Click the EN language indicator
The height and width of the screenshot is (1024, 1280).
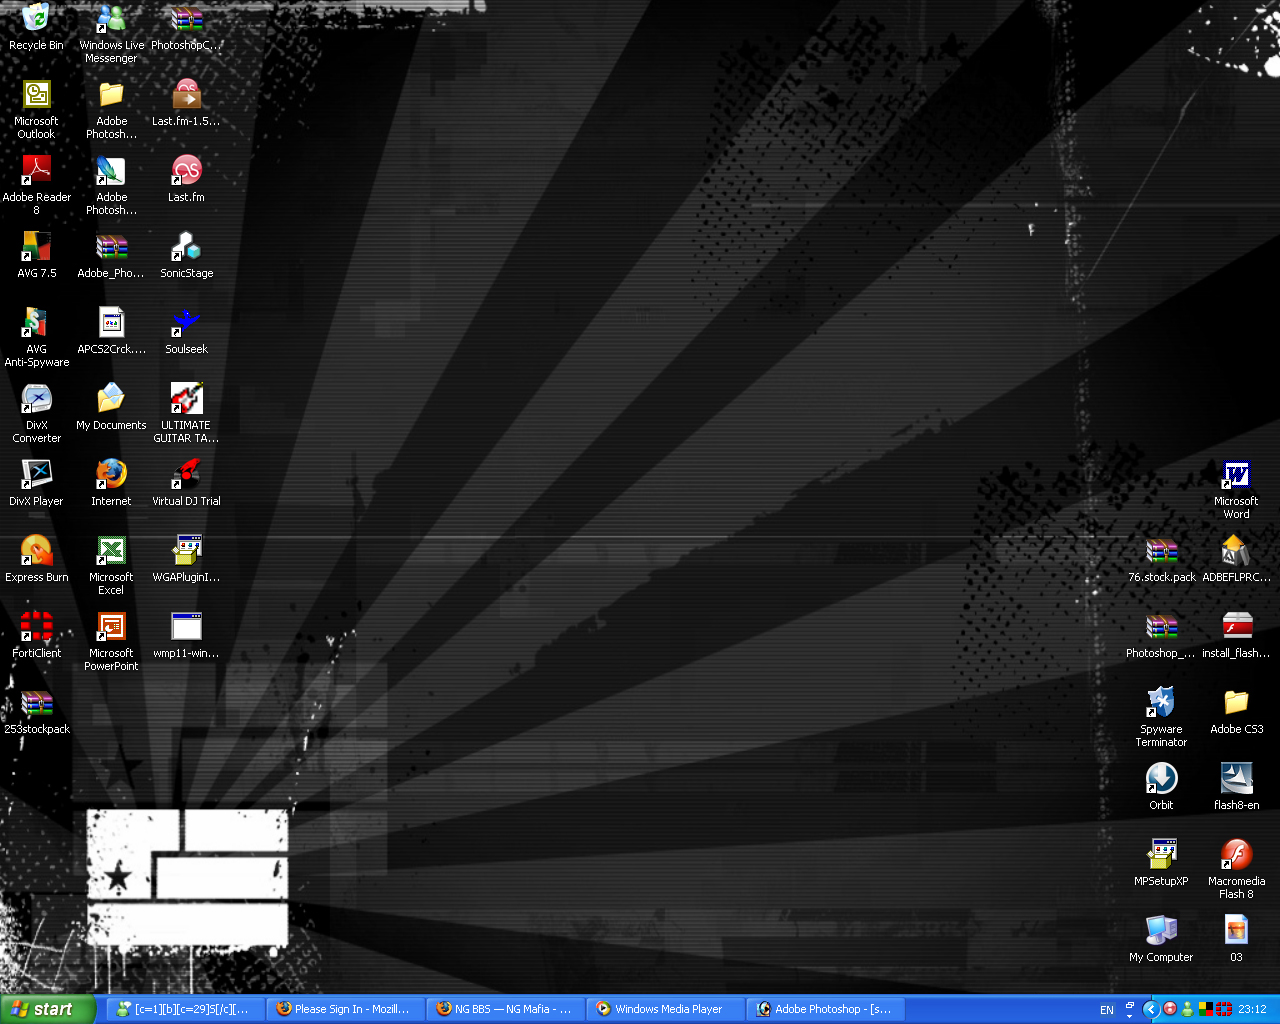tap(1107, 1010)
